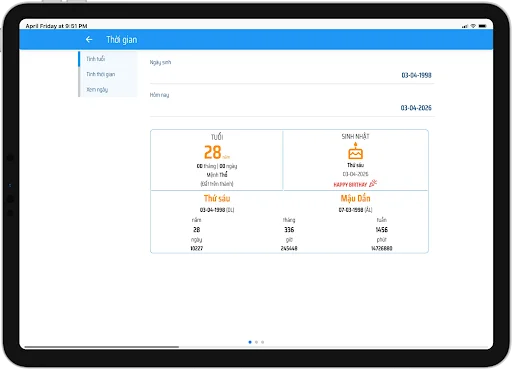Open the Tính tuổi tab
This screenshot has width=512, height=369.
[108, 59]
